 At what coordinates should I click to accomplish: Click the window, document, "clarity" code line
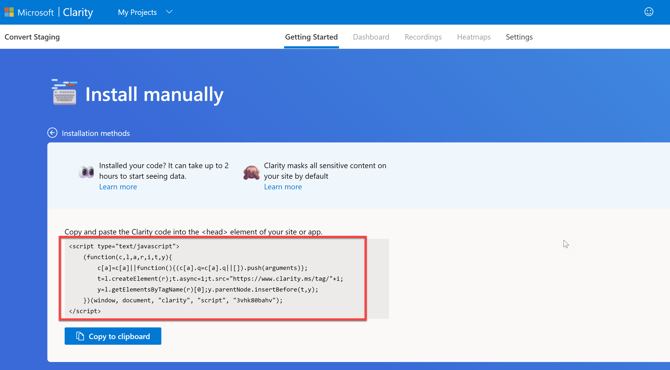(x=183, y=300)
